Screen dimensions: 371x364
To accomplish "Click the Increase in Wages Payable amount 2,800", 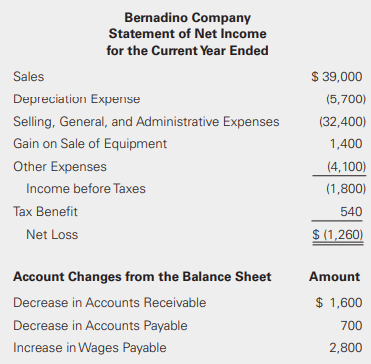I will click(x=346, y=348).
